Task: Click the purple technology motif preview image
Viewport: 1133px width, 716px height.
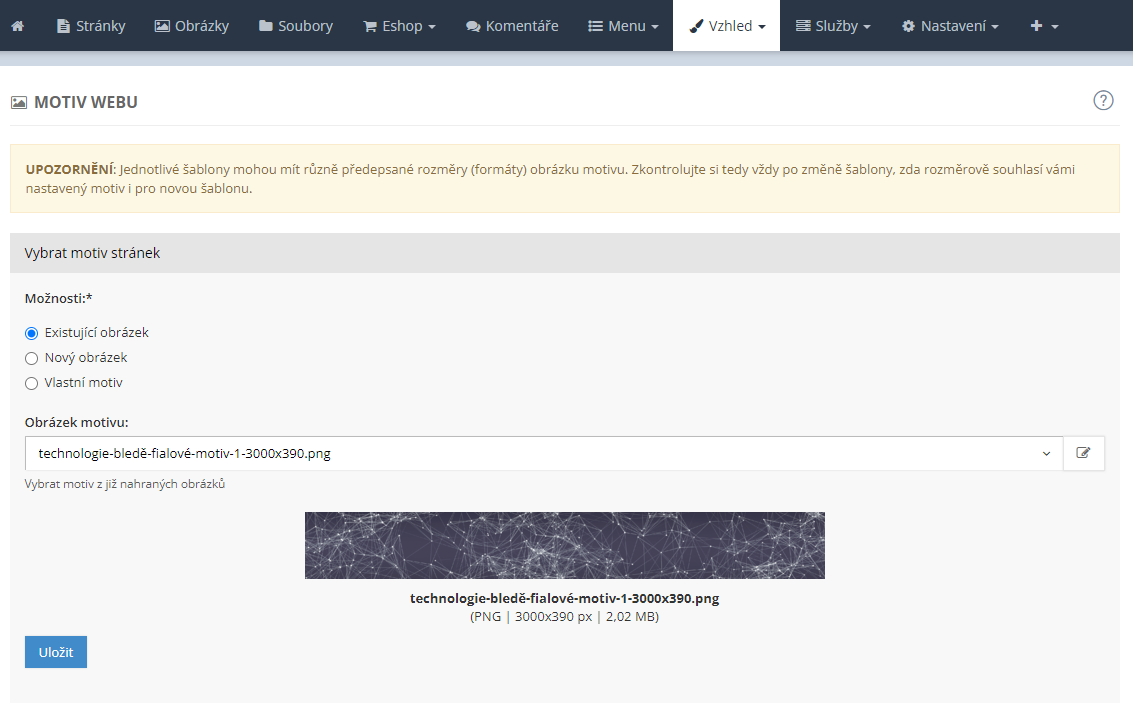Action: tap(564, 545)
